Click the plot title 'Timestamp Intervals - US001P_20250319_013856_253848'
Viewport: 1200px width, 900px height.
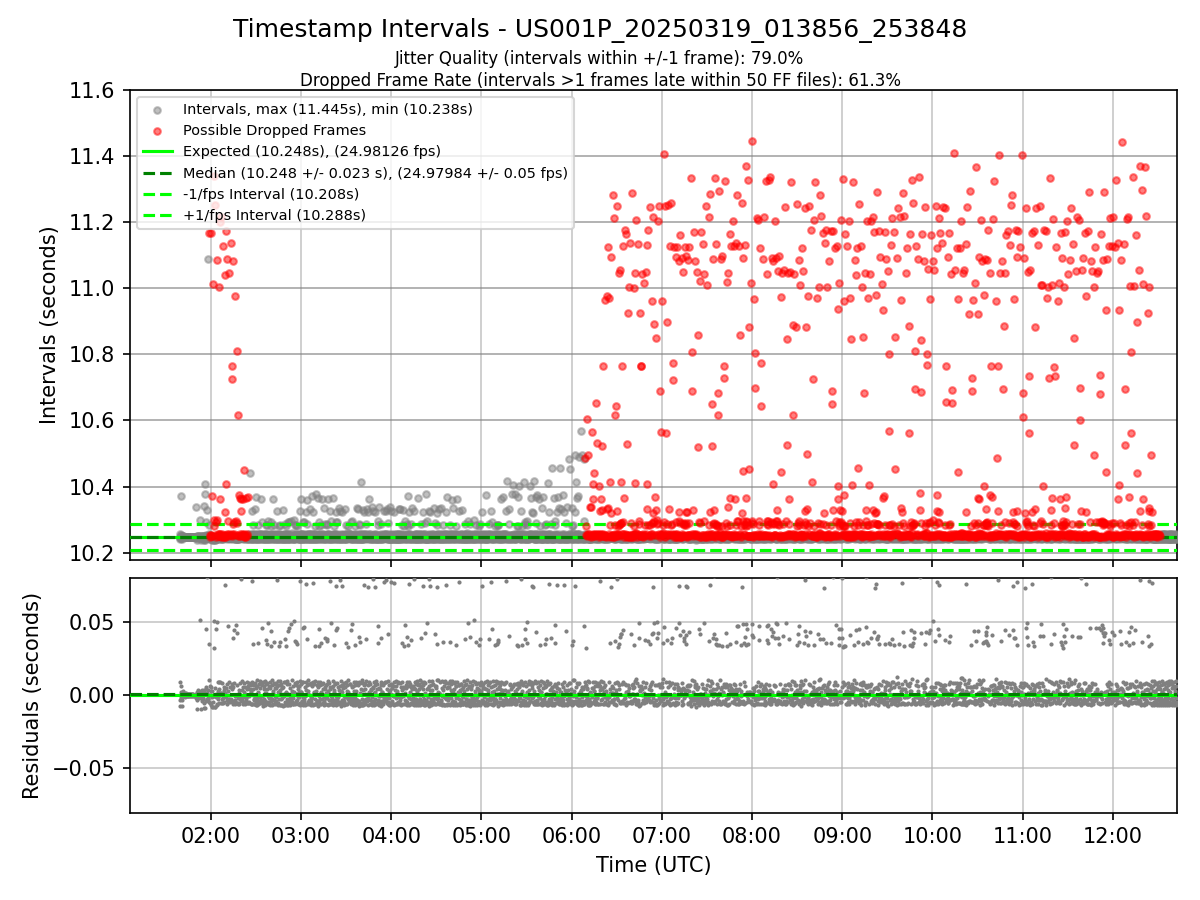pyautogui.click(x=600, y=29)
